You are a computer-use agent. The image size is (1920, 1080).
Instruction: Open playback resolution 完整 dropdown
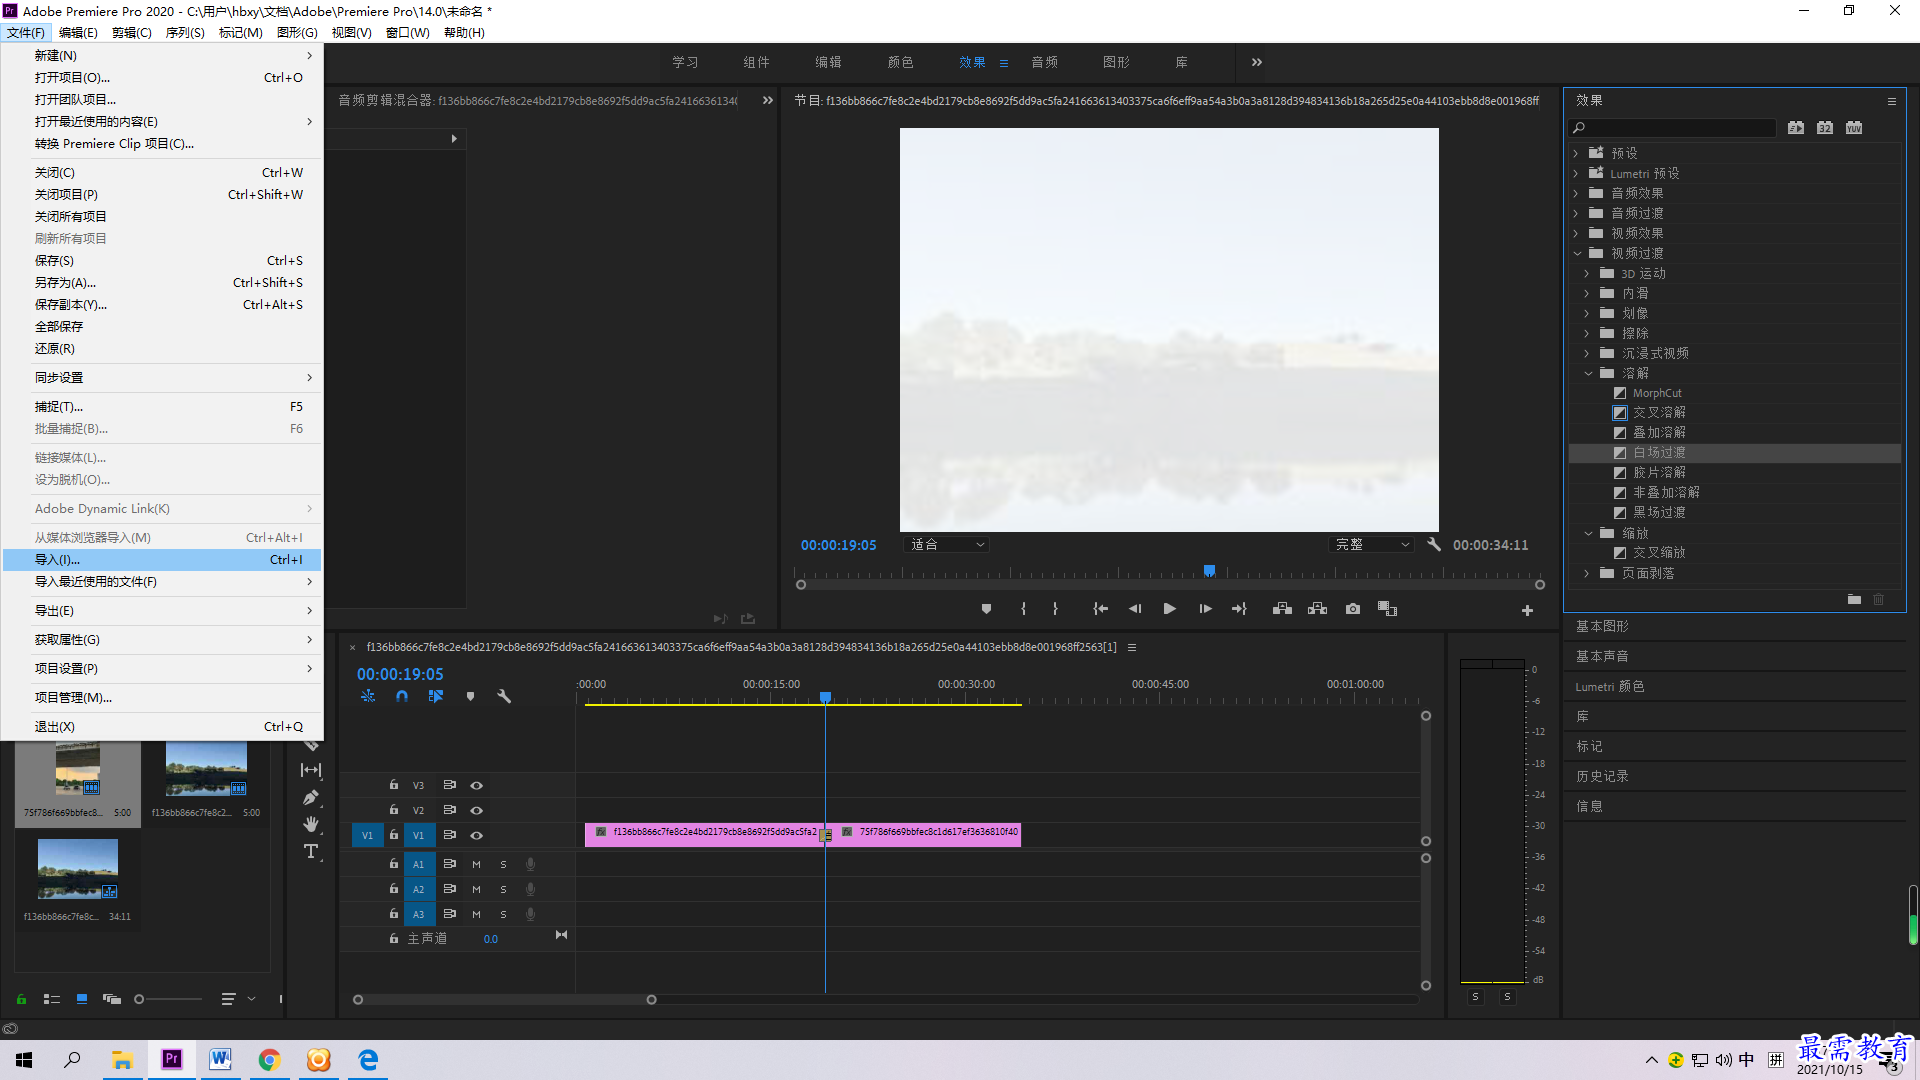pos(1372,545)
